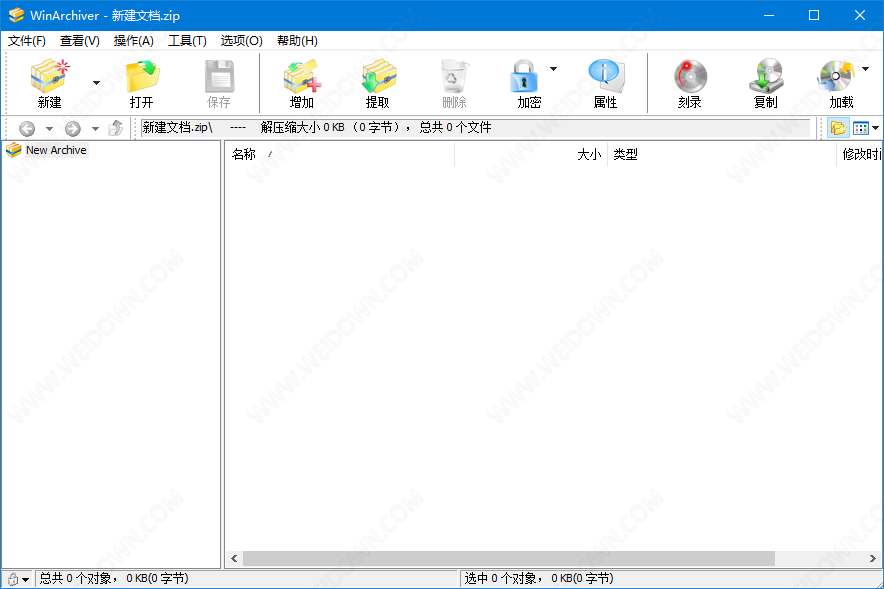Click the 属性 (Properties) info icon
The image size is (884, 589).
pyautogui.click(x=606, y=76)
